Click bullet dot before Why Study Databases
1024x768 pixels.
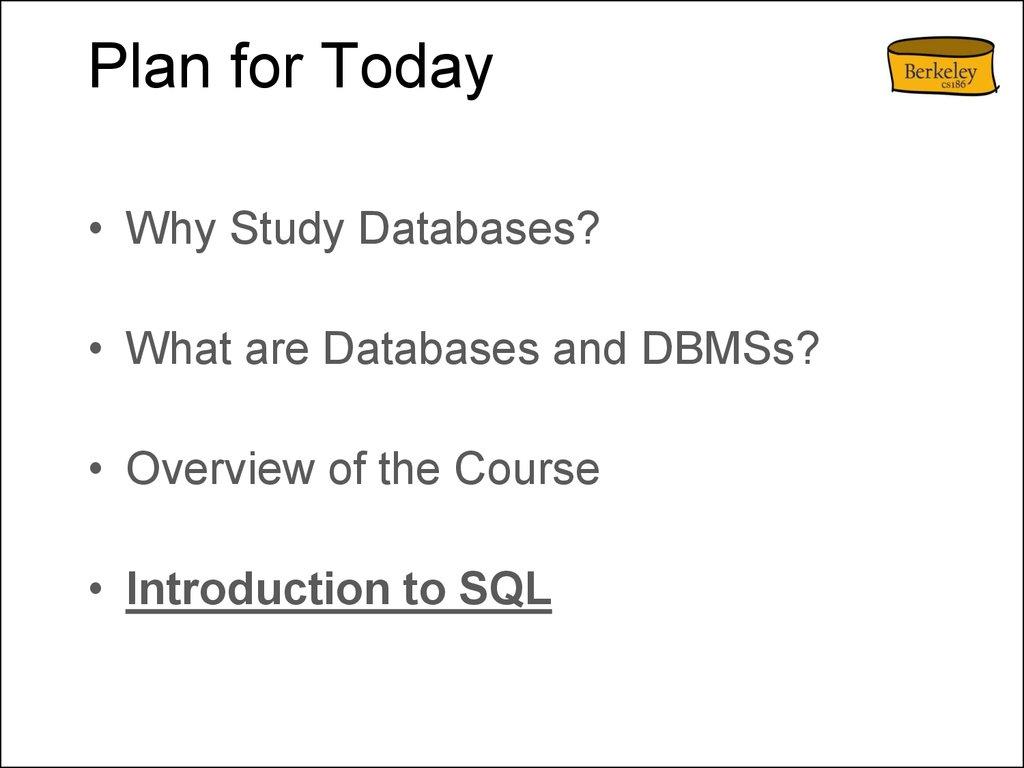pyautogui.click(x=94, y=231)
